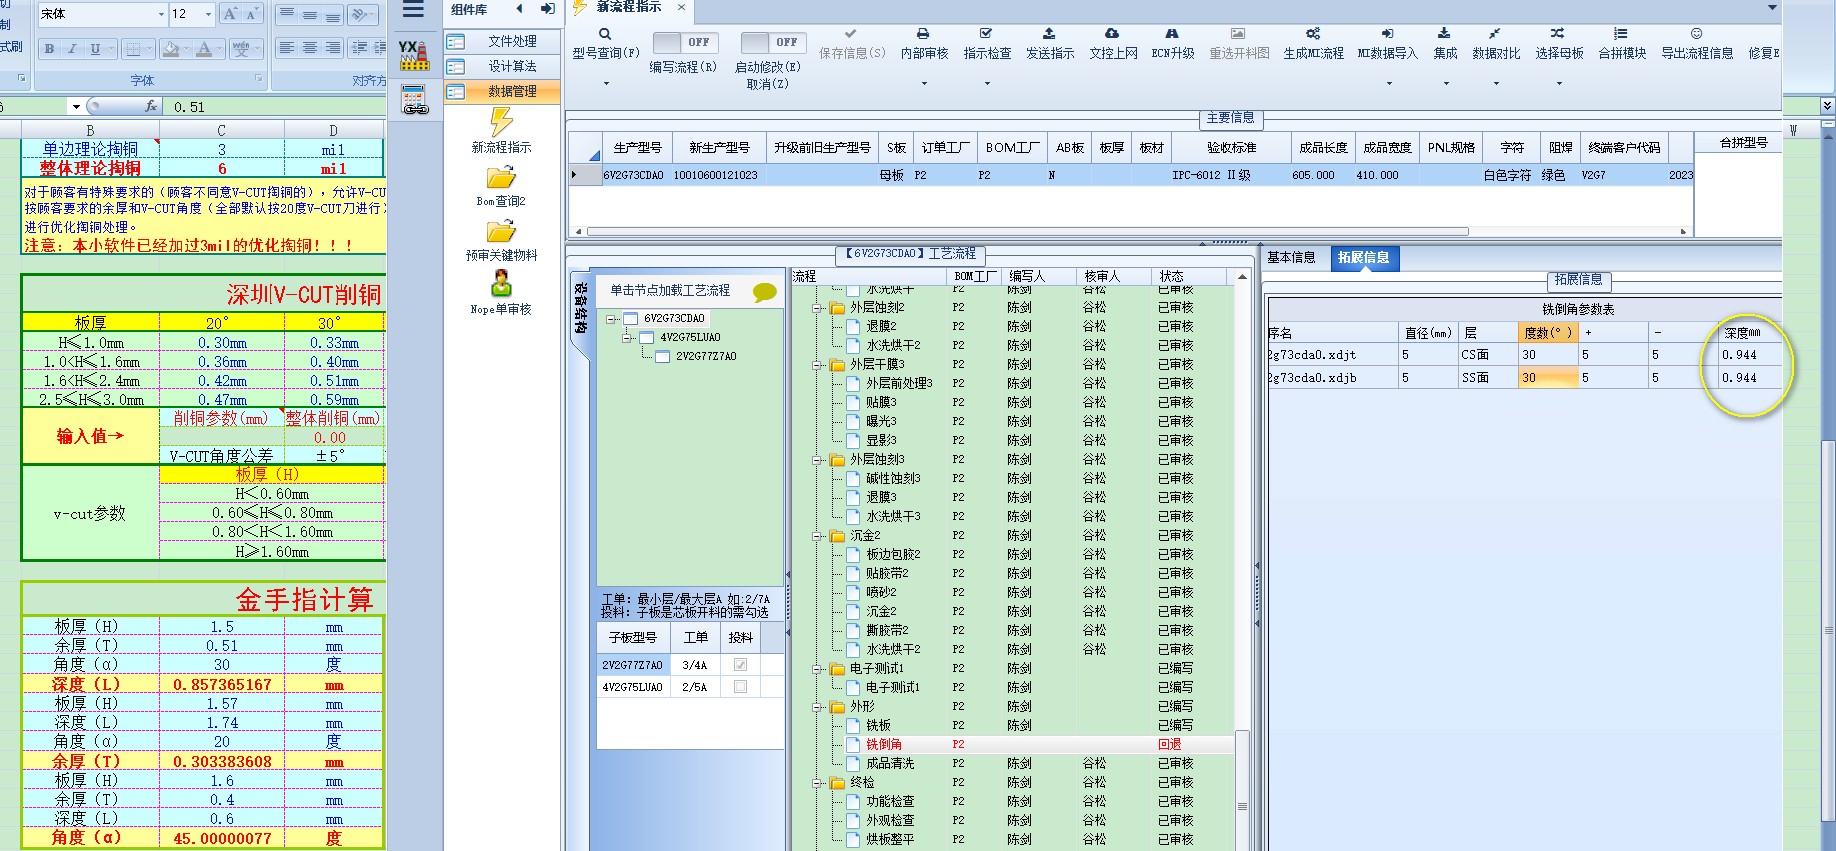This screenshot has height=851, width=1836.
Task: Collapse the 终检 process folder
Action: (817, 782)
